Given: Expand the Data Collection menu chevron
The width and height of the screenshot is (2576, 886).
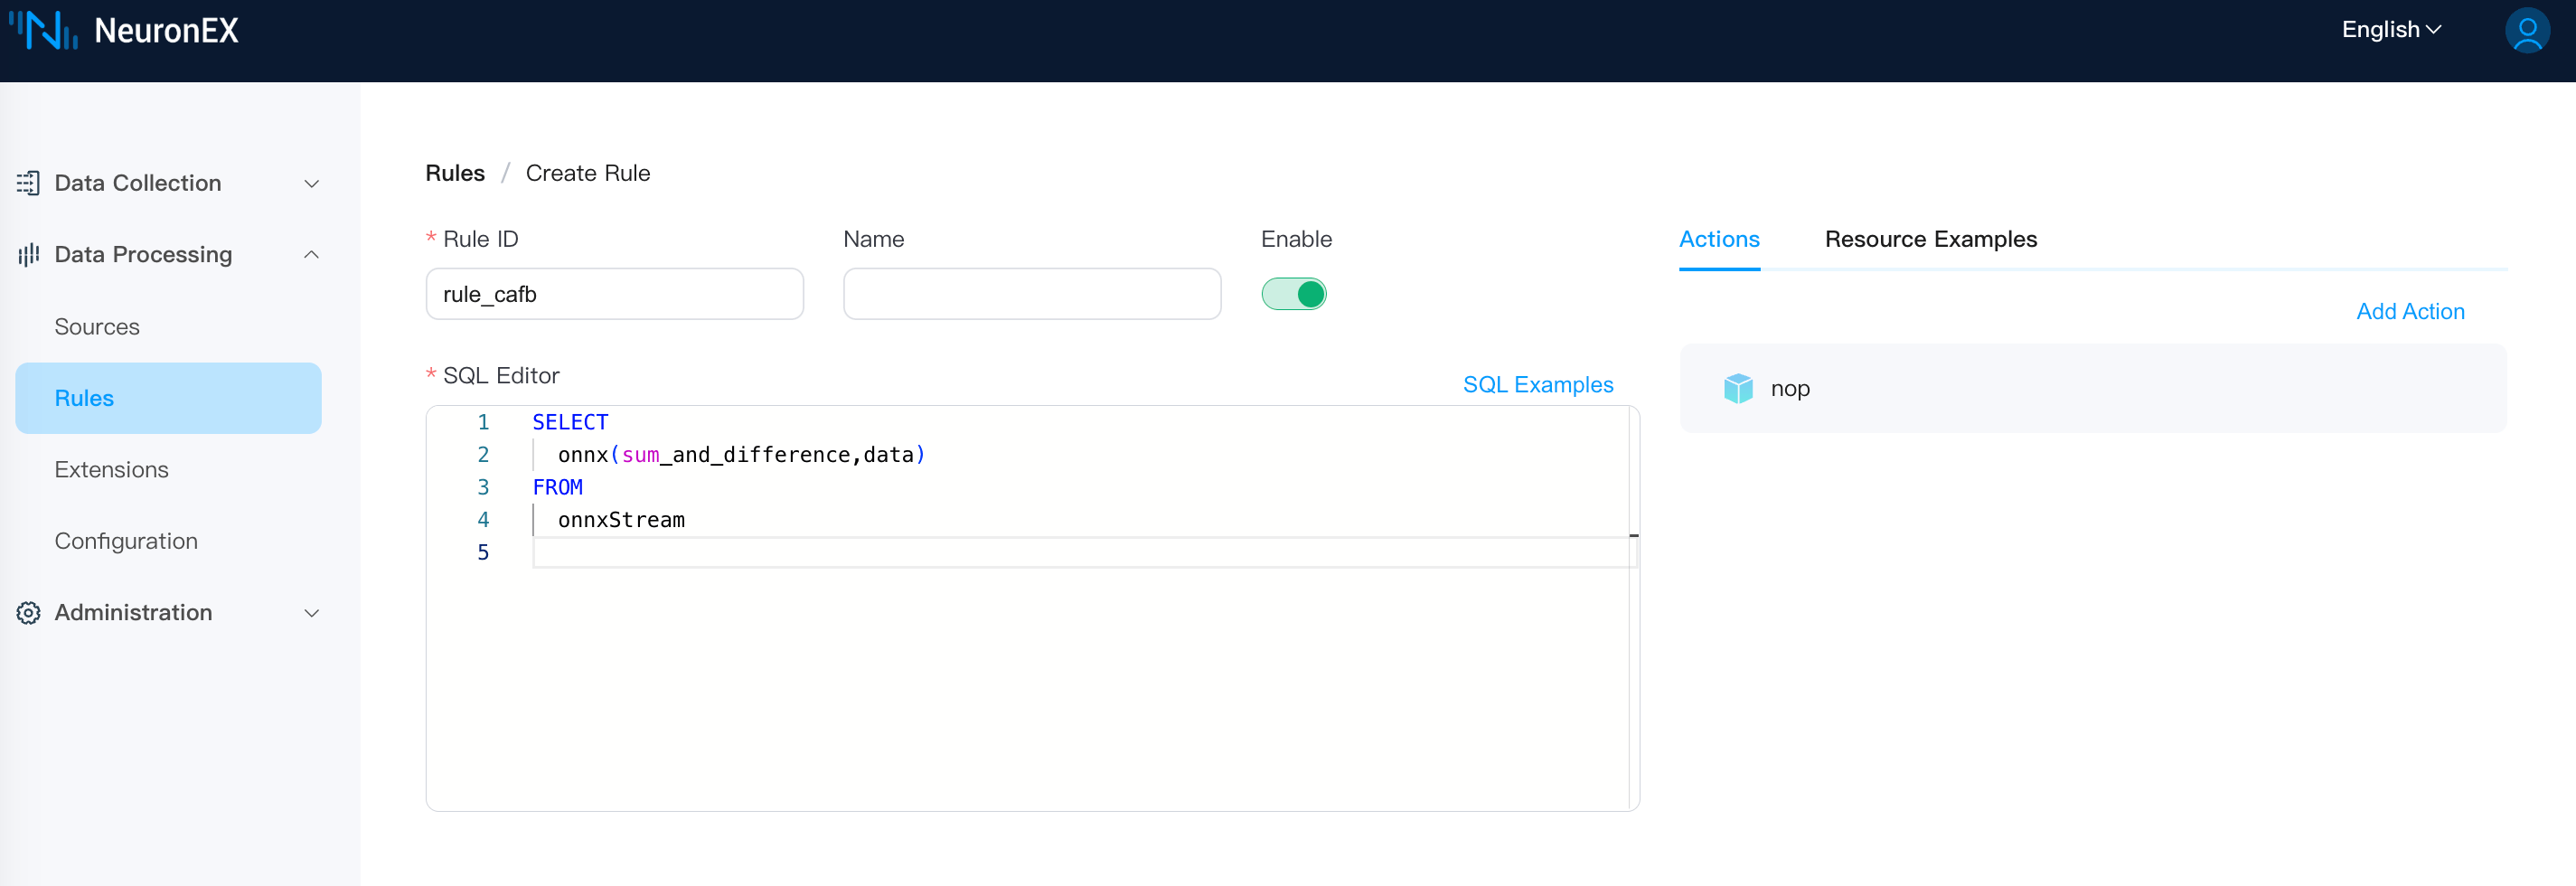Looking at the screenshot, I should point(312,184).
